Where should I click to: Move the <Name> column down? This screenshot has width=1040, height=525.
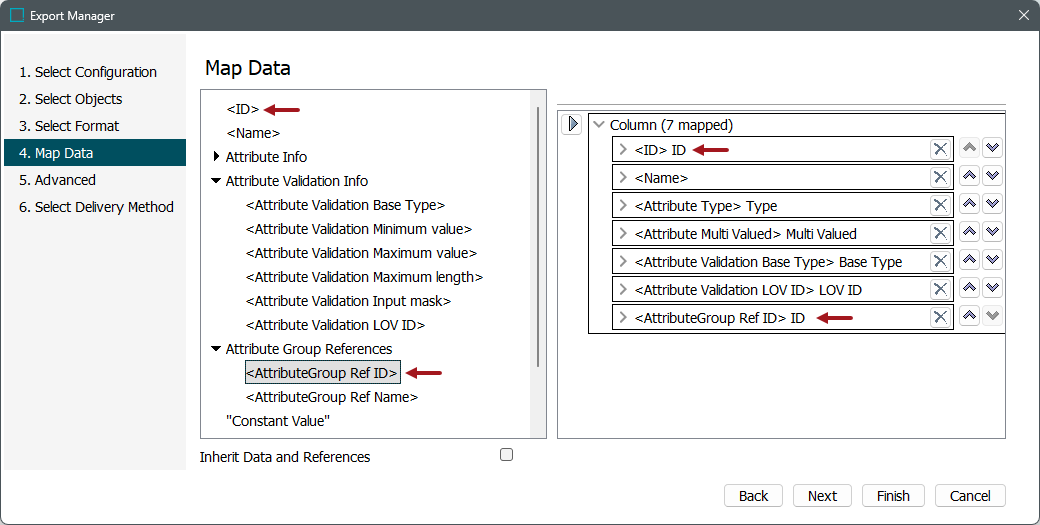992,177
